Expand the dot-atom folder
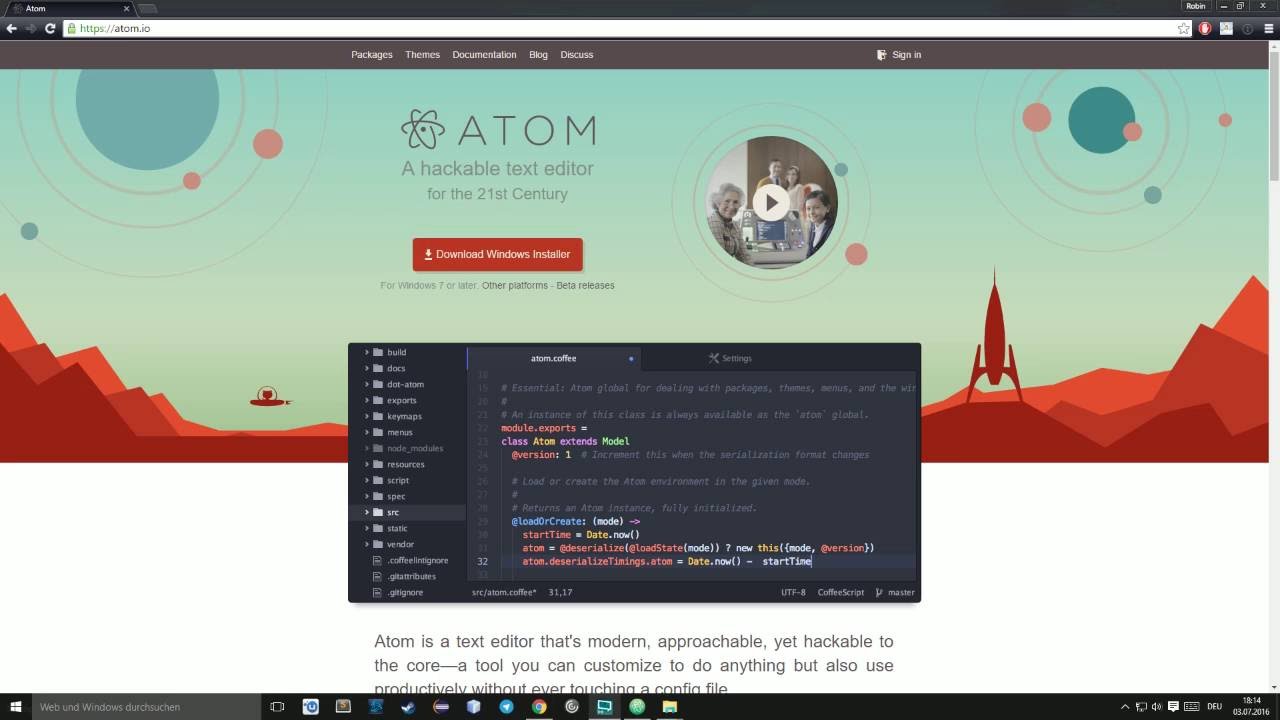 (x=367, y=384)
